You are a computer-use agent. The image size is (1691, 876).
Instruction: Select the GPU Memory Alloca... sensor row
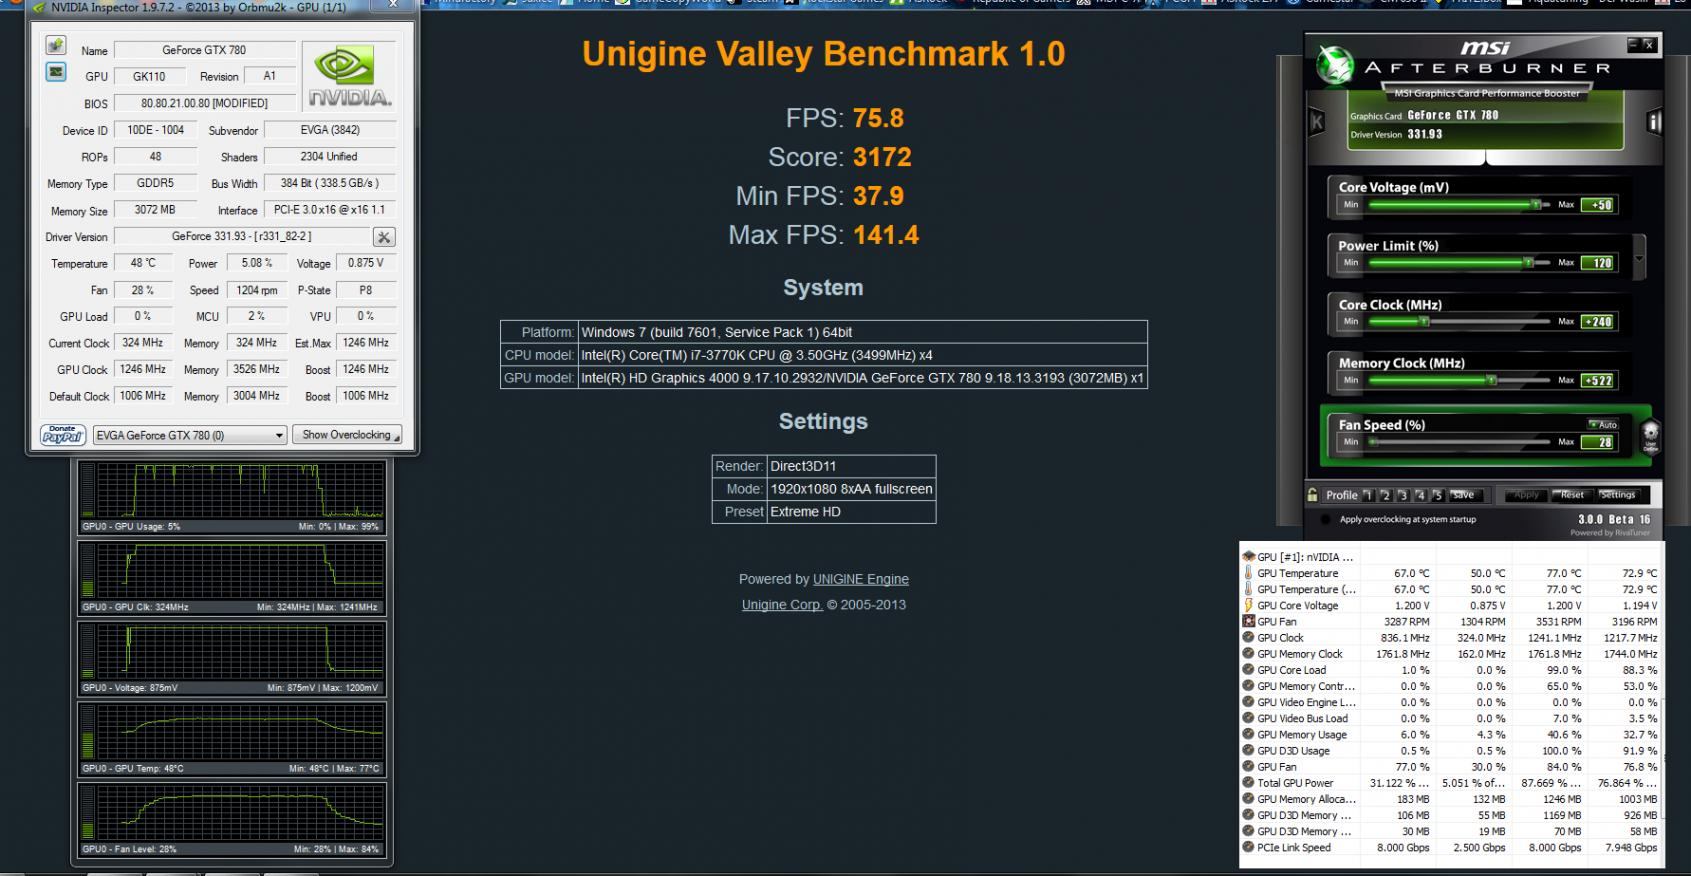click(1450, 799)
